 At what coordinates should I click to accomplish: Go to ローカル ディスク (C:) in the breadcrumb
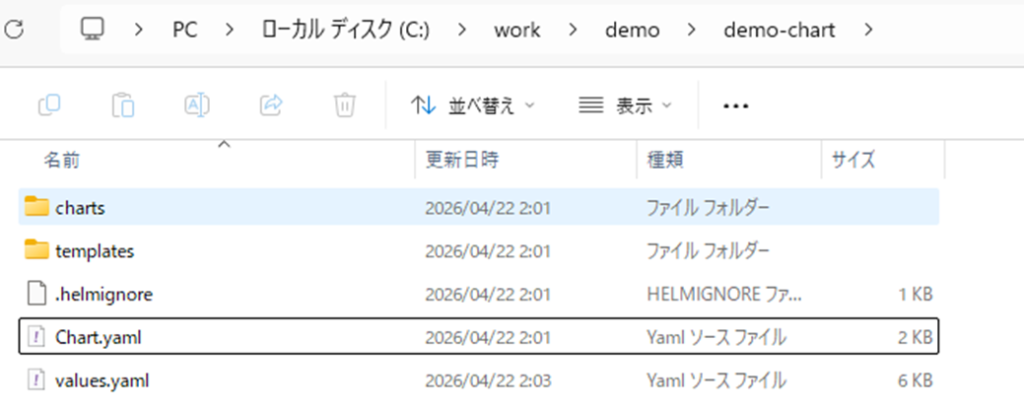tap(344, 30)
